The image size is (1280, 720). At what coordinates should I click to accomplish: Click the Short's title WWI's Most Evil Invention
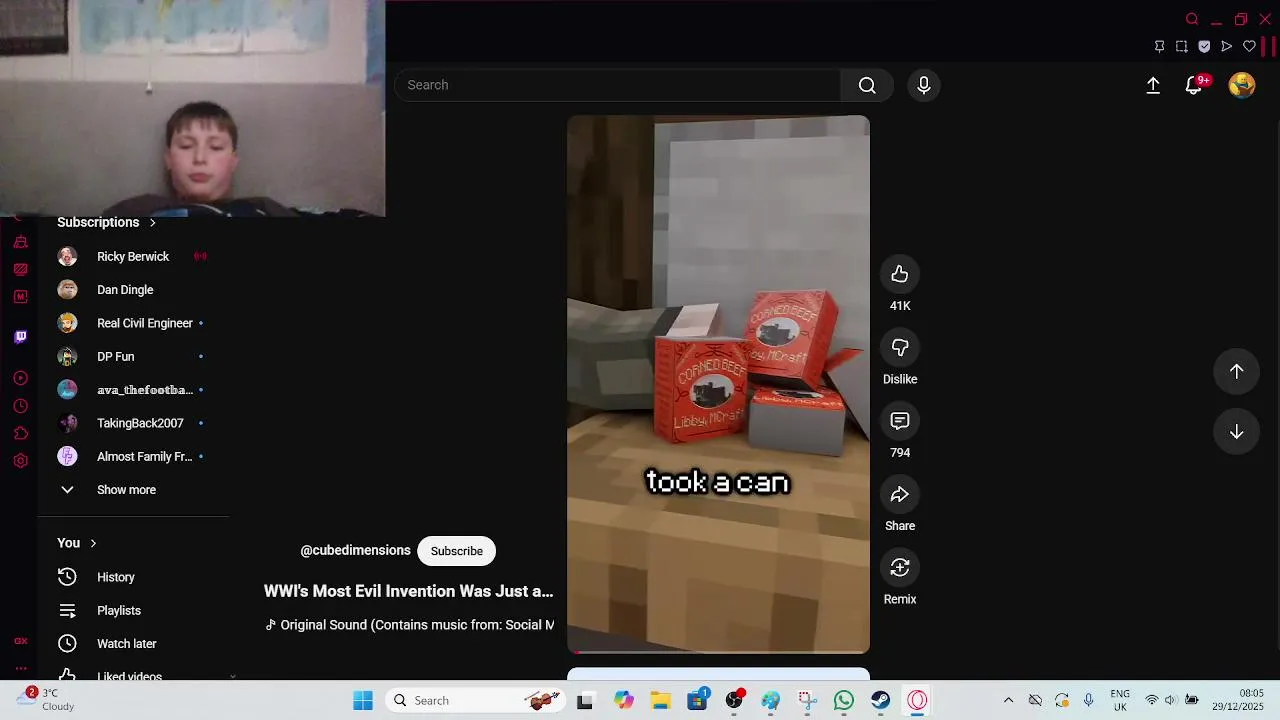pos(408,591)
